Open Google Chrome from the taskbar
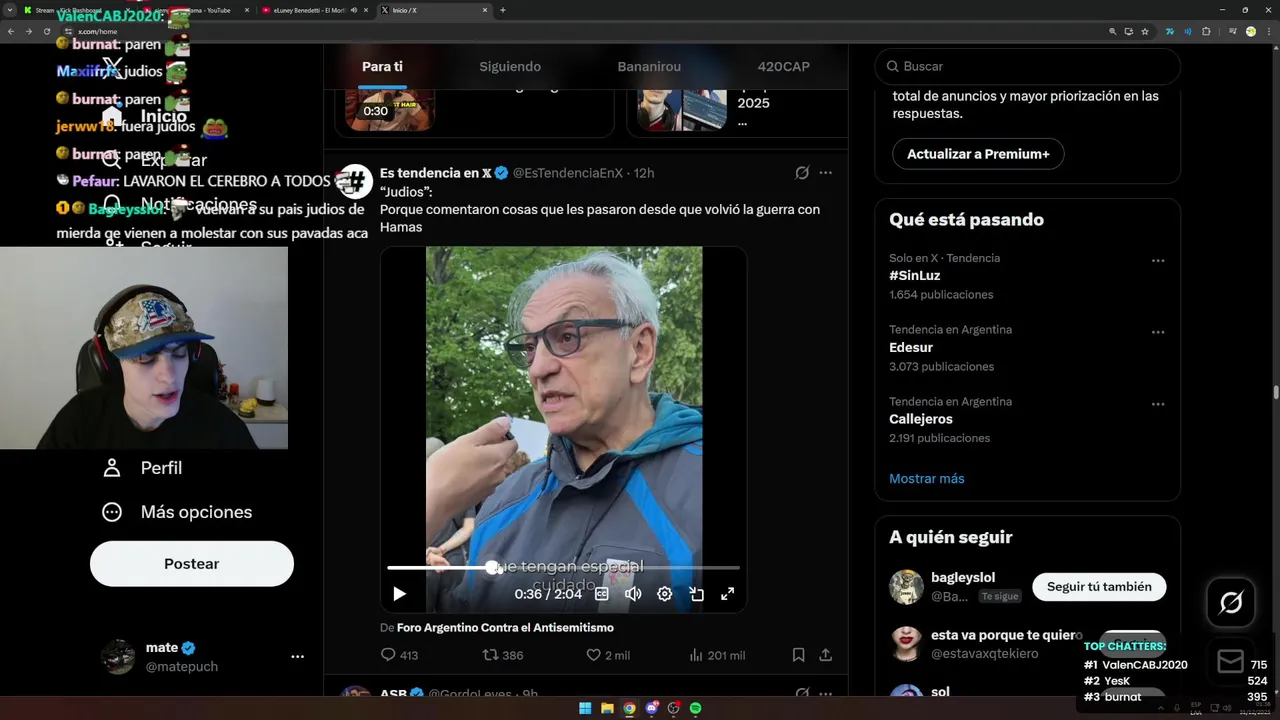1280x720 pixels. 629,708
